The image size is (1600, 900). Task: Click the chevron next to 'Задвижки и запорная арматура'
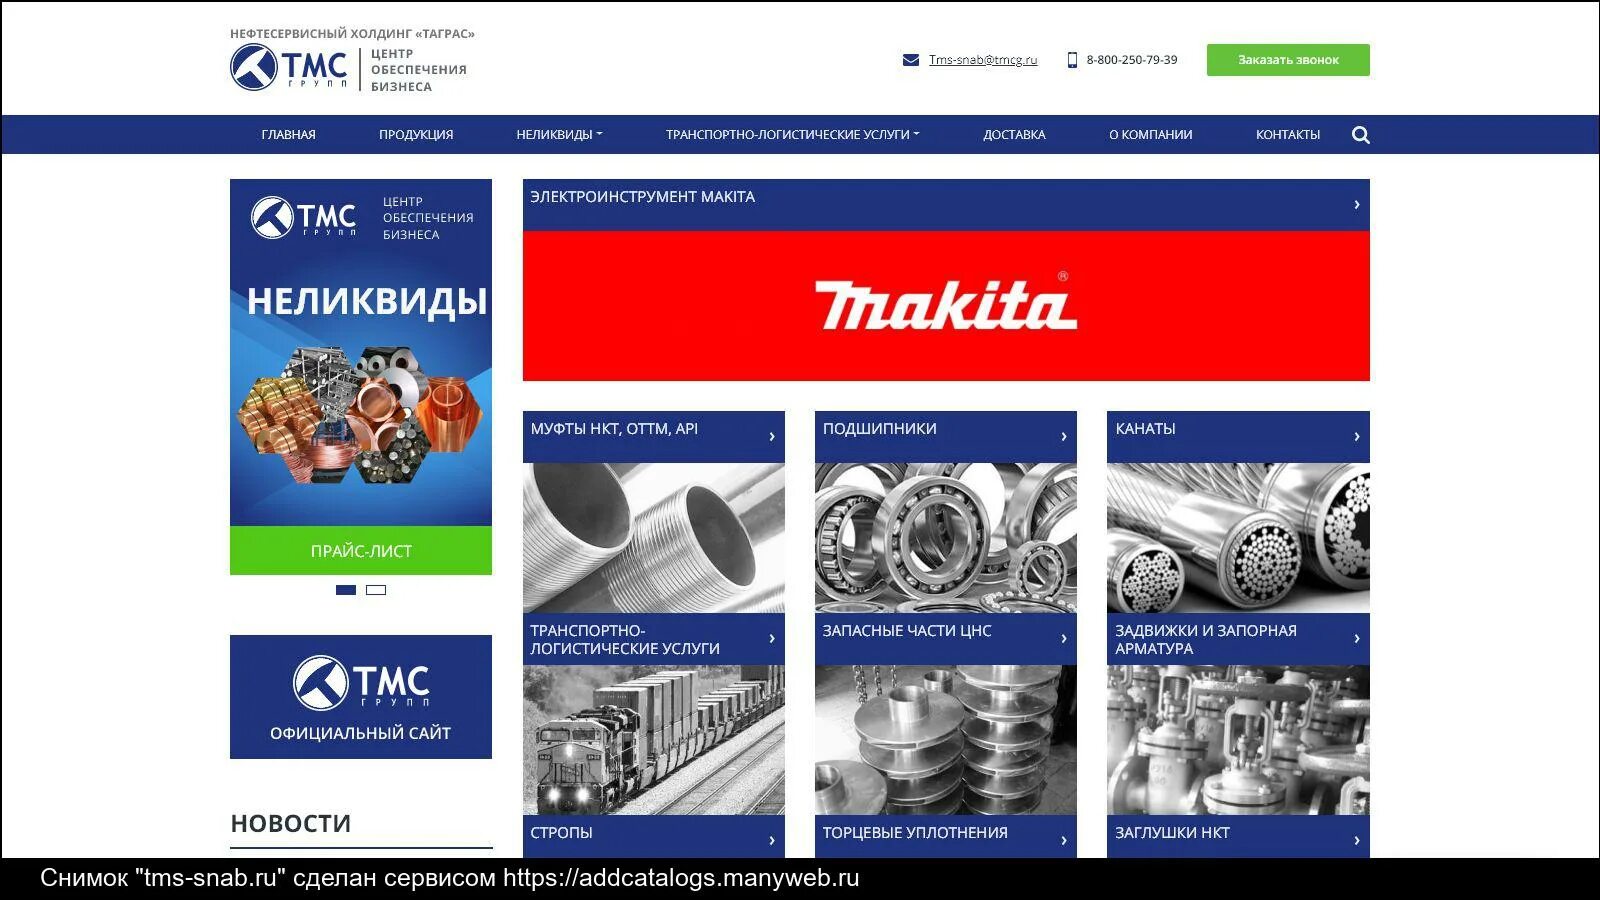pyautogui.click(x=1356, y=639)
